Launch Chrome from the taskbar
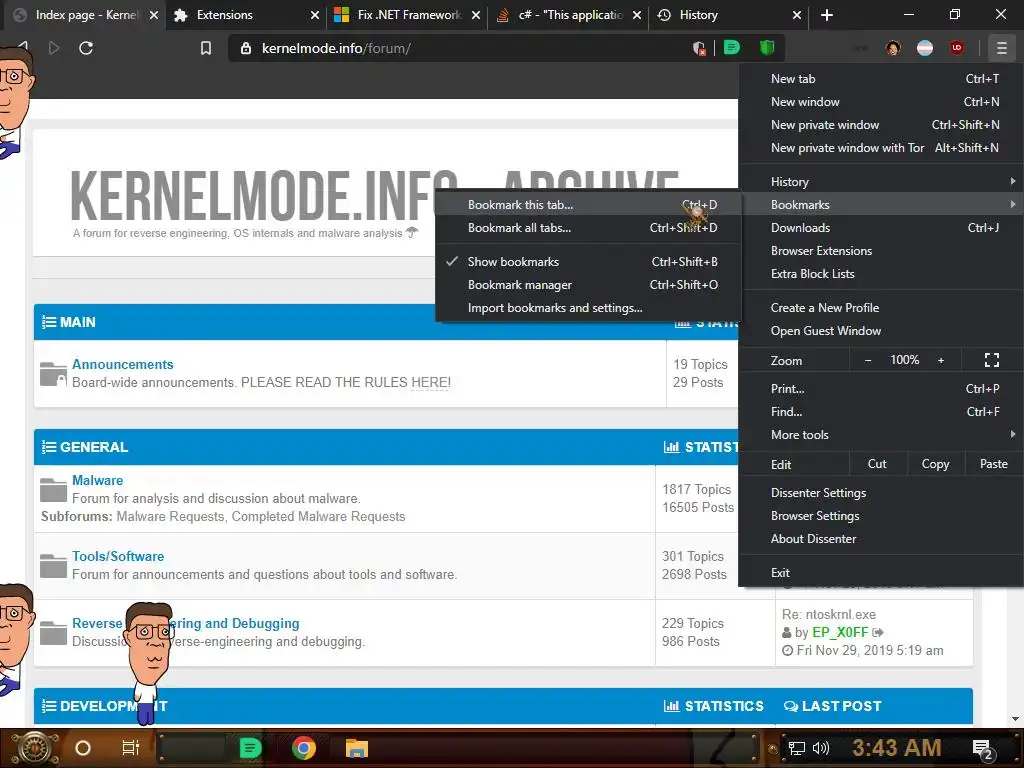 304,748
